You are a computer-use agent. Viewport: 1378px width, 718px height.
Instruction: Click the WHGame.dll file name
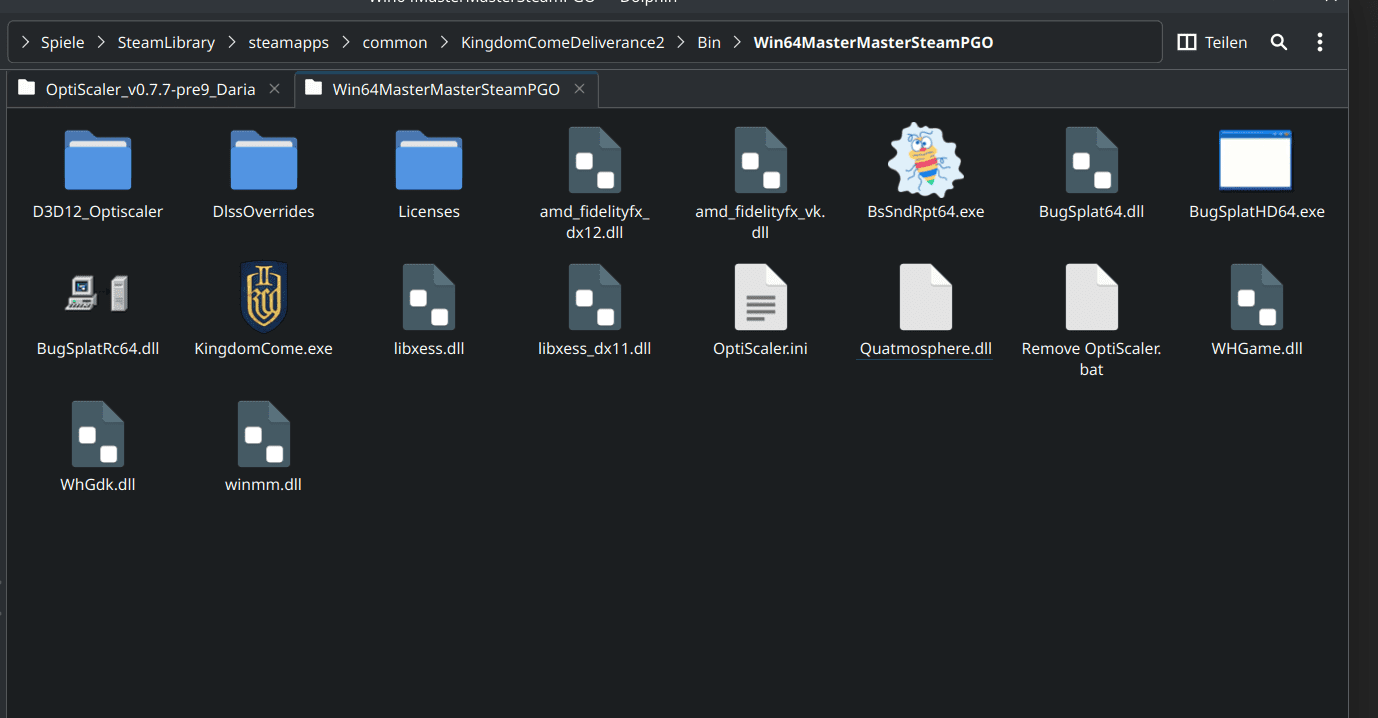(1257, 349)
